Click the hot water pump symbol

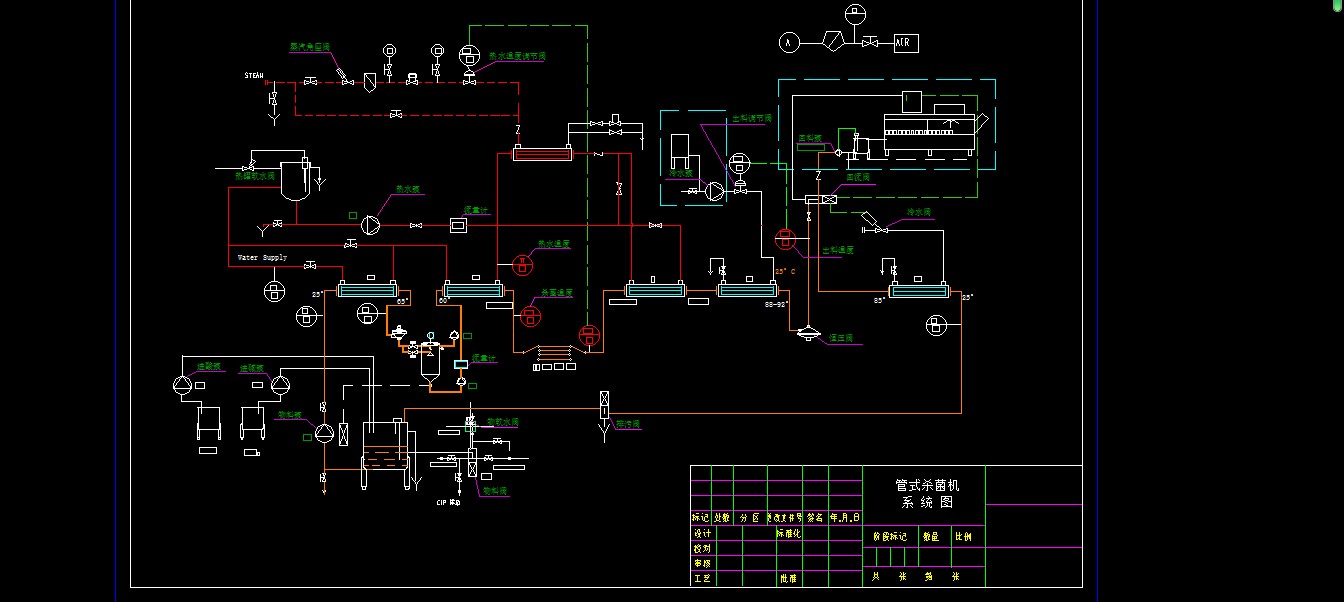coord(372,225)
